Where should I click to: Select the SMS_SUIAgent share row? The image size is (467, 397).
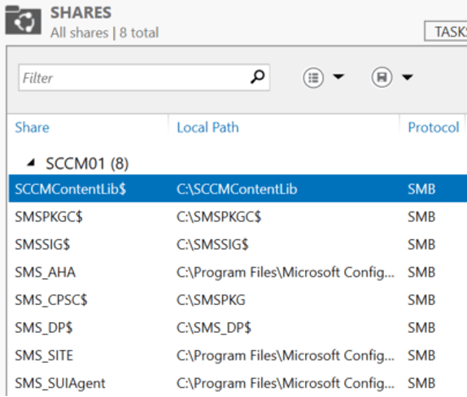click(238, 383)
